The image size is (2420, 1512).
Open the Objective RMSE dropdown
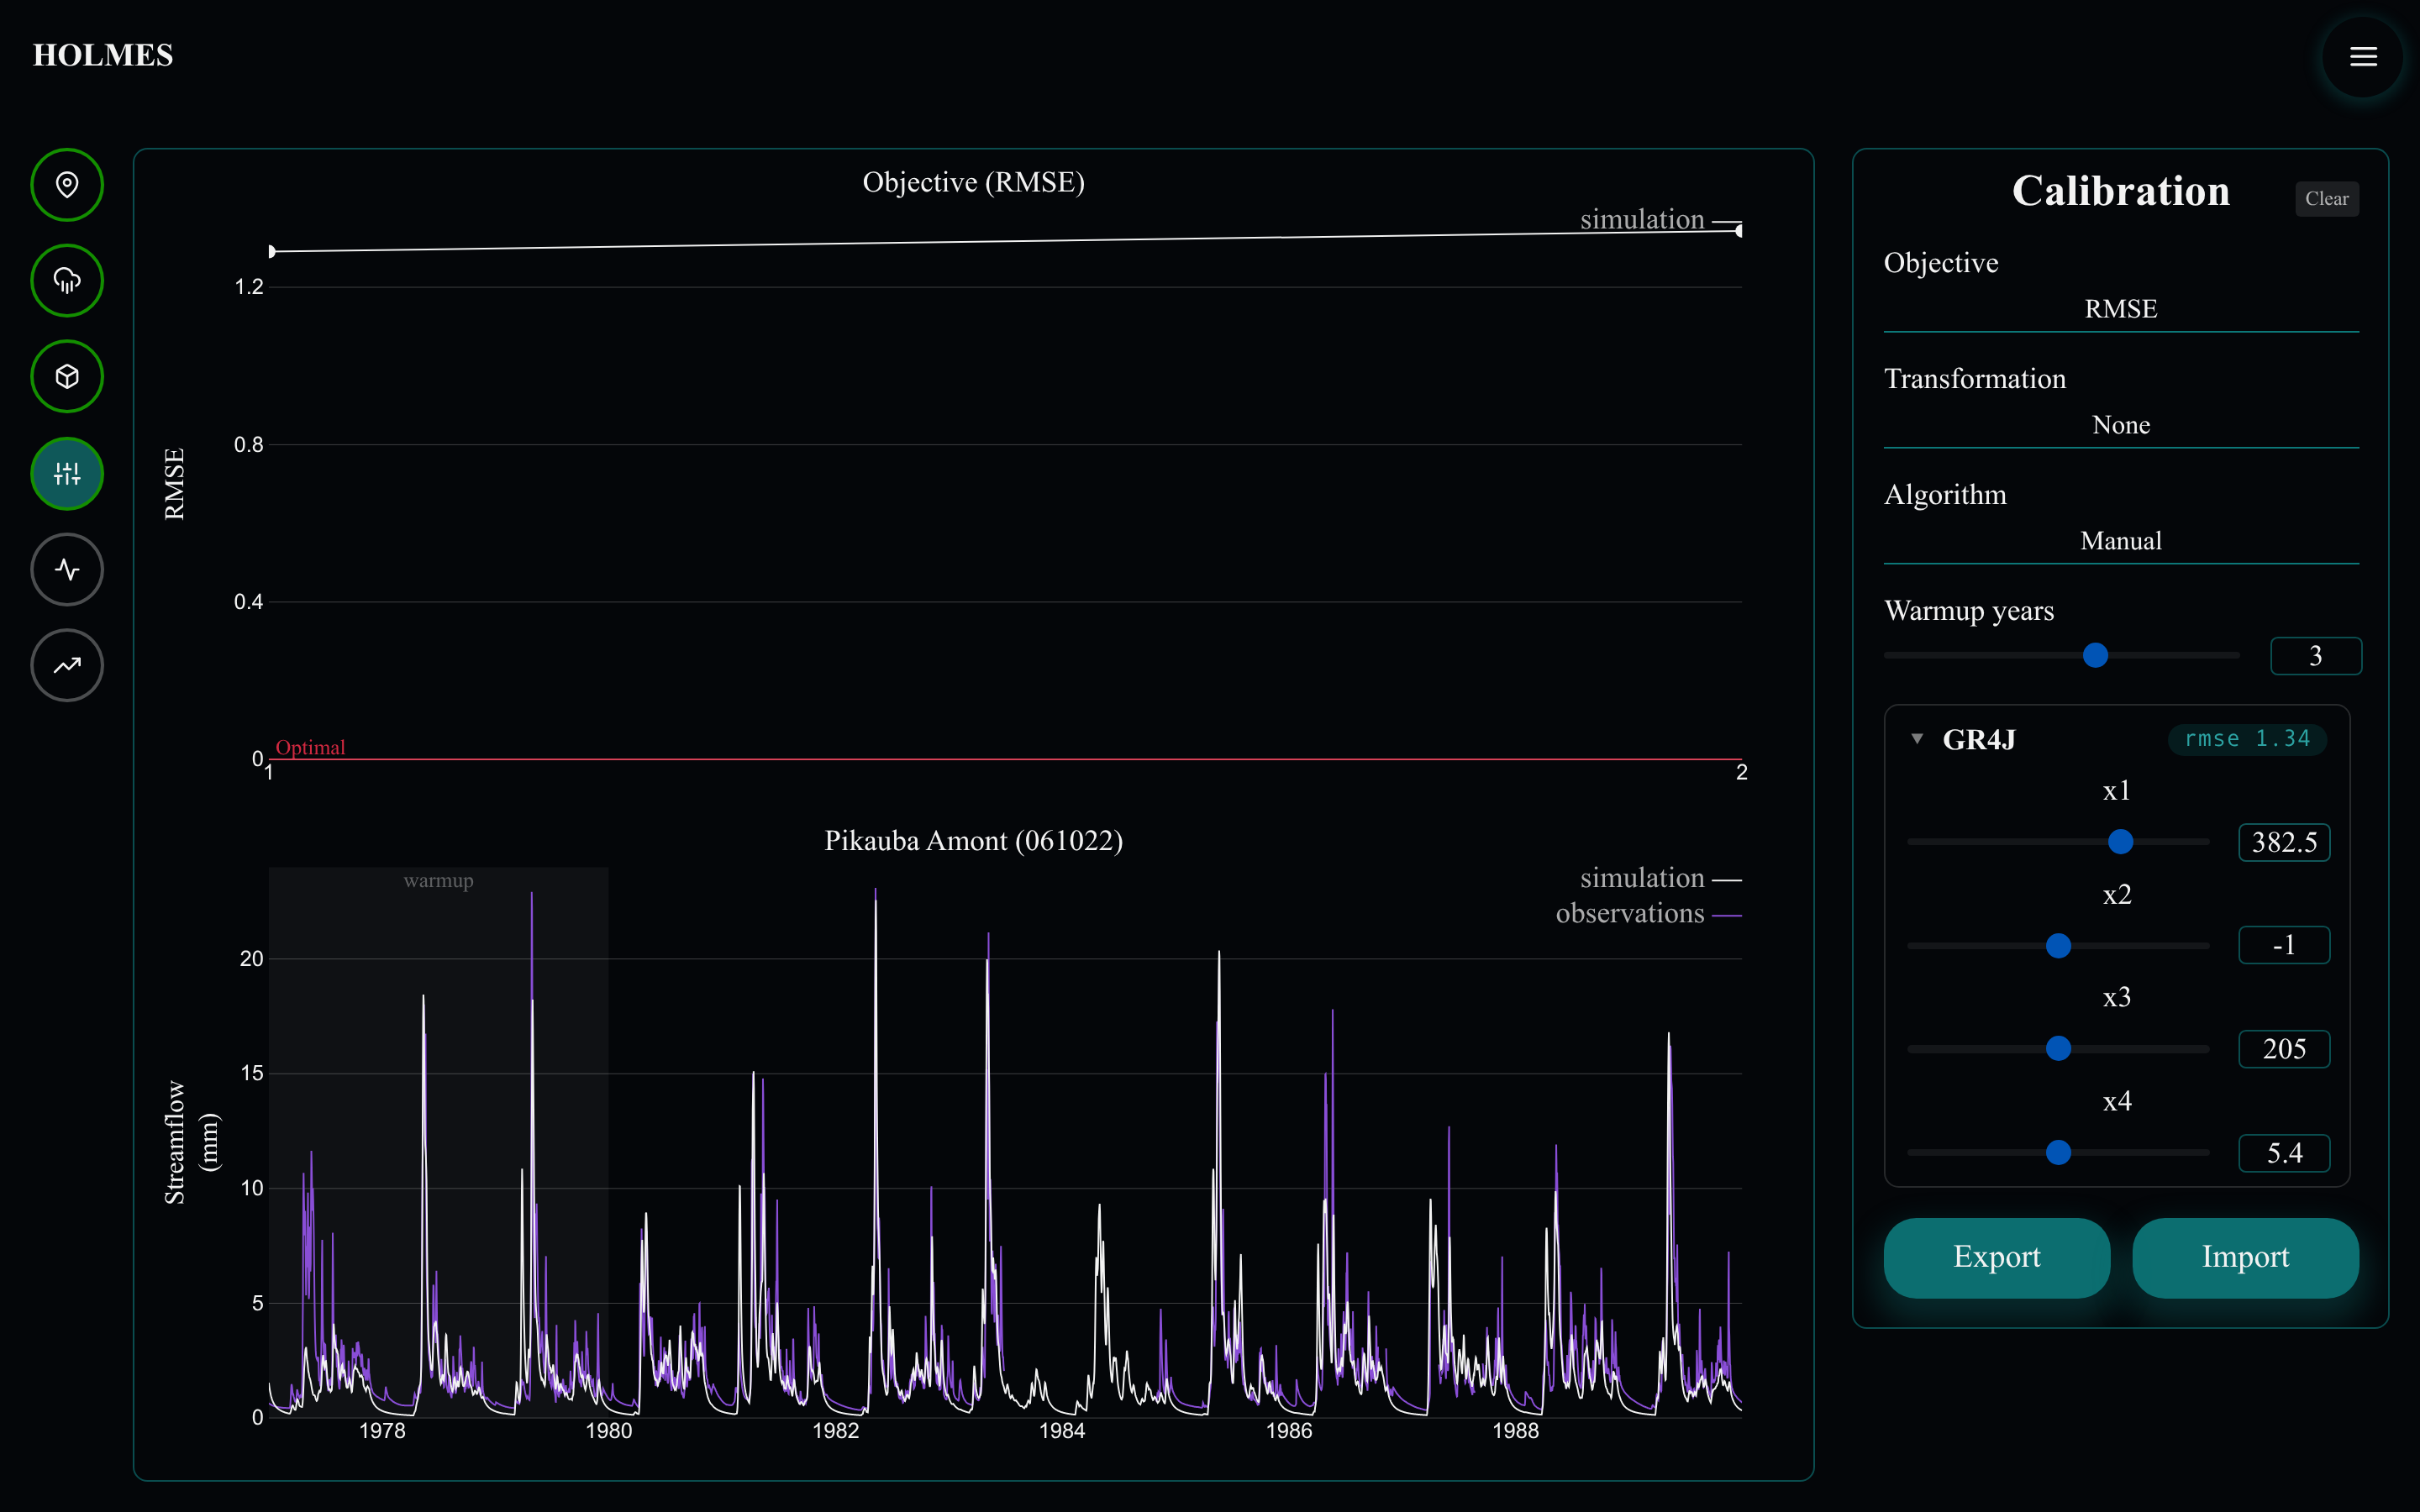2120,309
